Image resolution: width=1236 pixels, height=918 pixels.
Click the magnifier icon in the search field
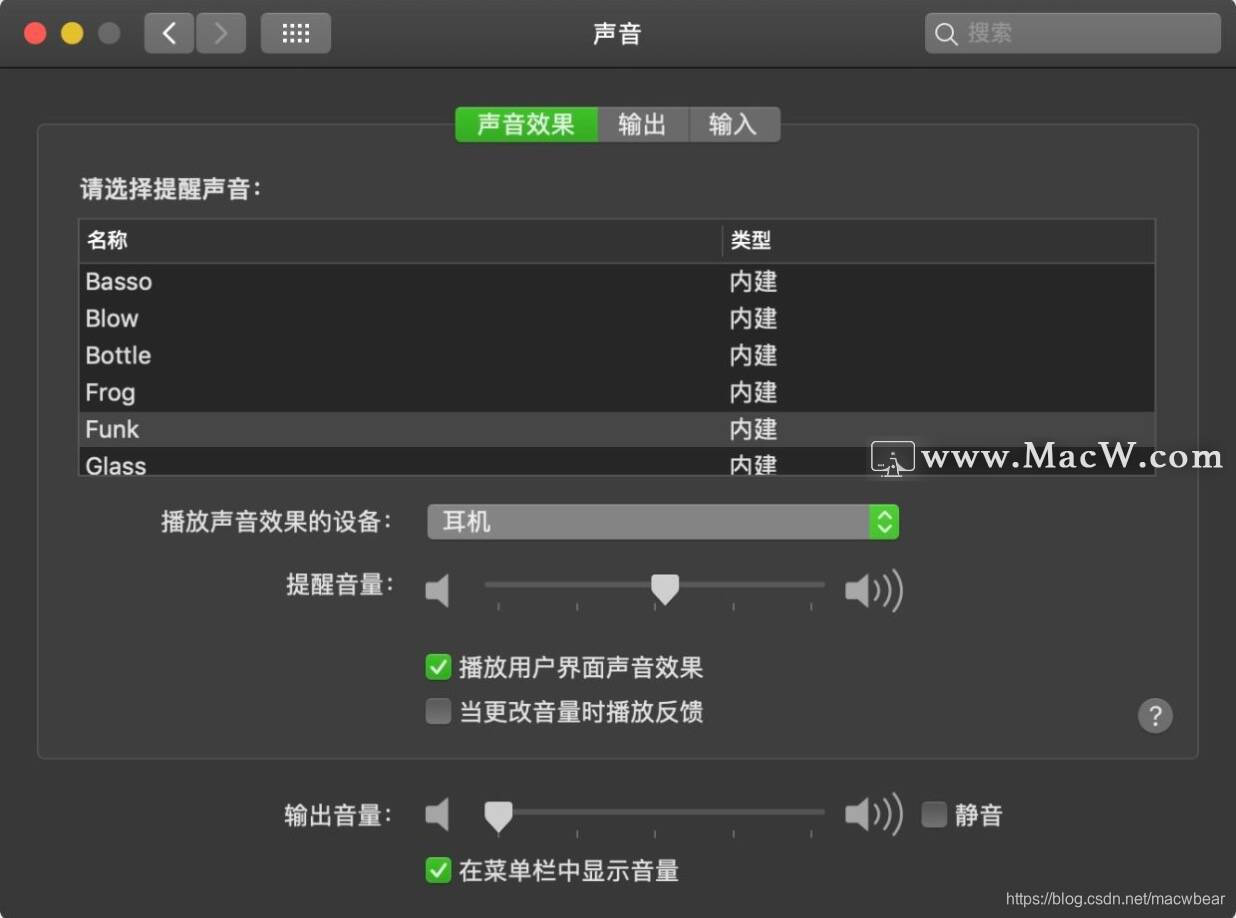[946, 34]
